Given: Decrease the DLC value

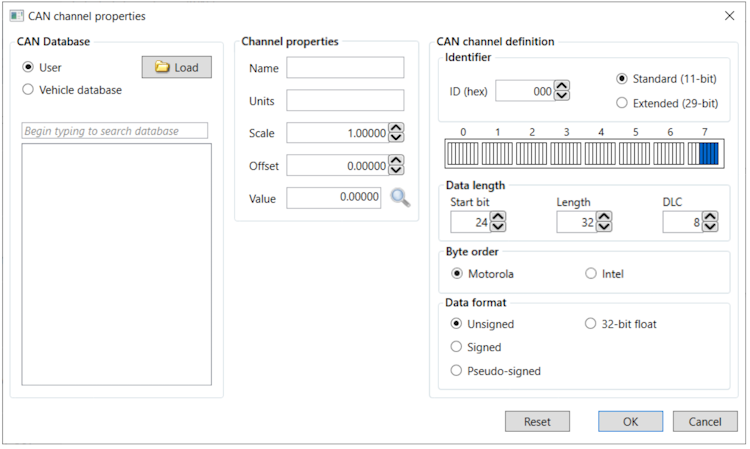Looking at the screenshot, I should point(710,227).
